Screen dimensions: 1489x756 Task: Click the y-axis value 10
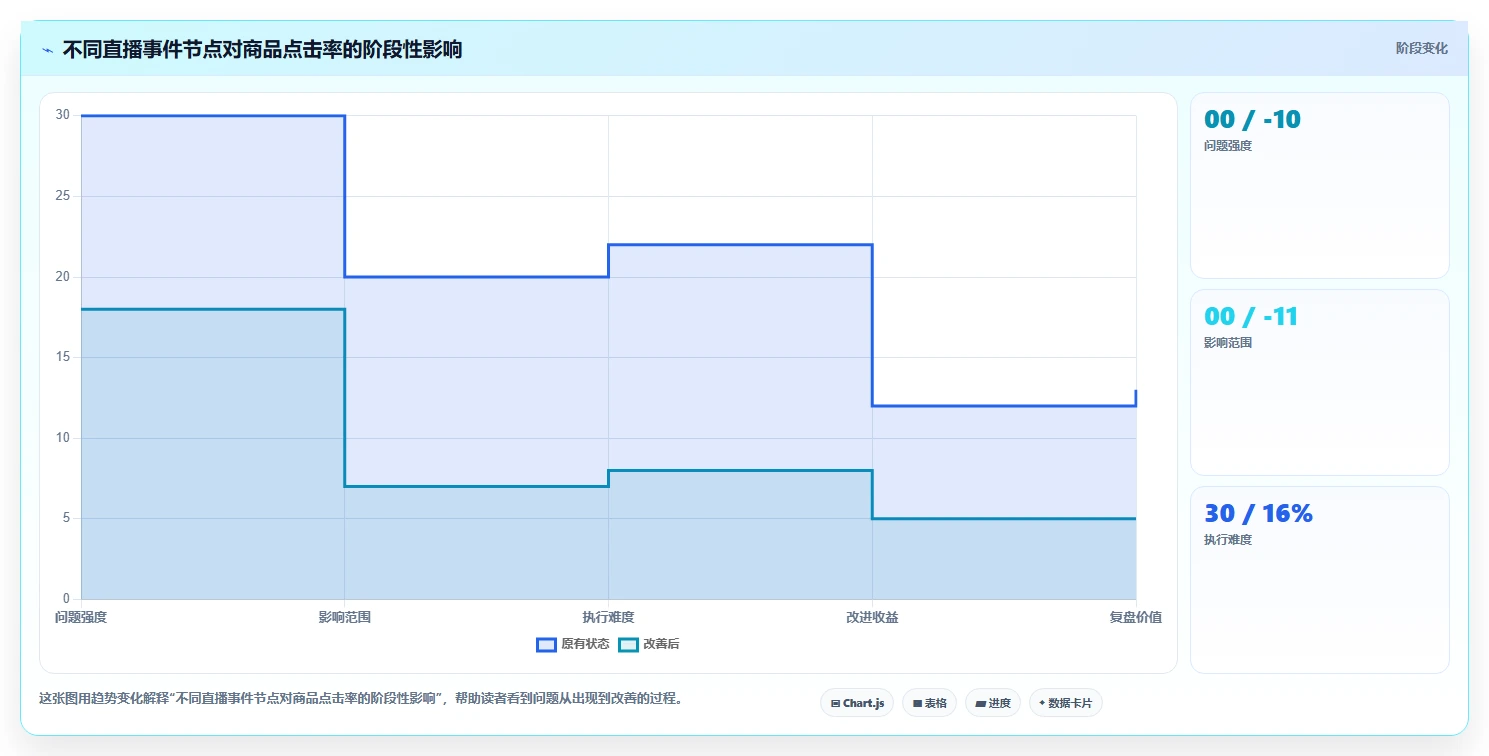pyautogui.click(x=63, y=438)
